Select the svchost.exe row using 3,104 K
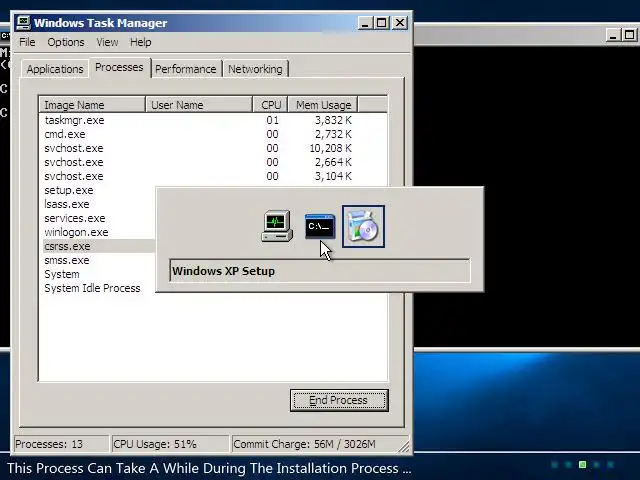 click(x=212, y=176)
